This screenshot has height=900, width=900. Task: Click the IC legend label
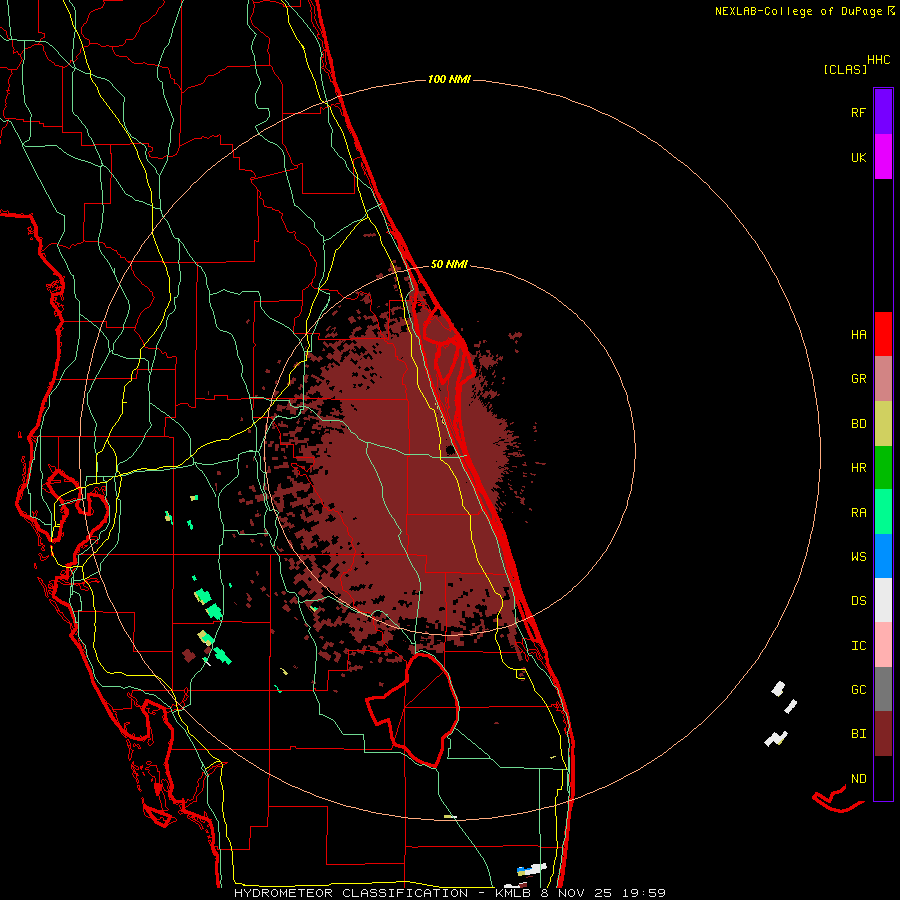tap(858, 646)
